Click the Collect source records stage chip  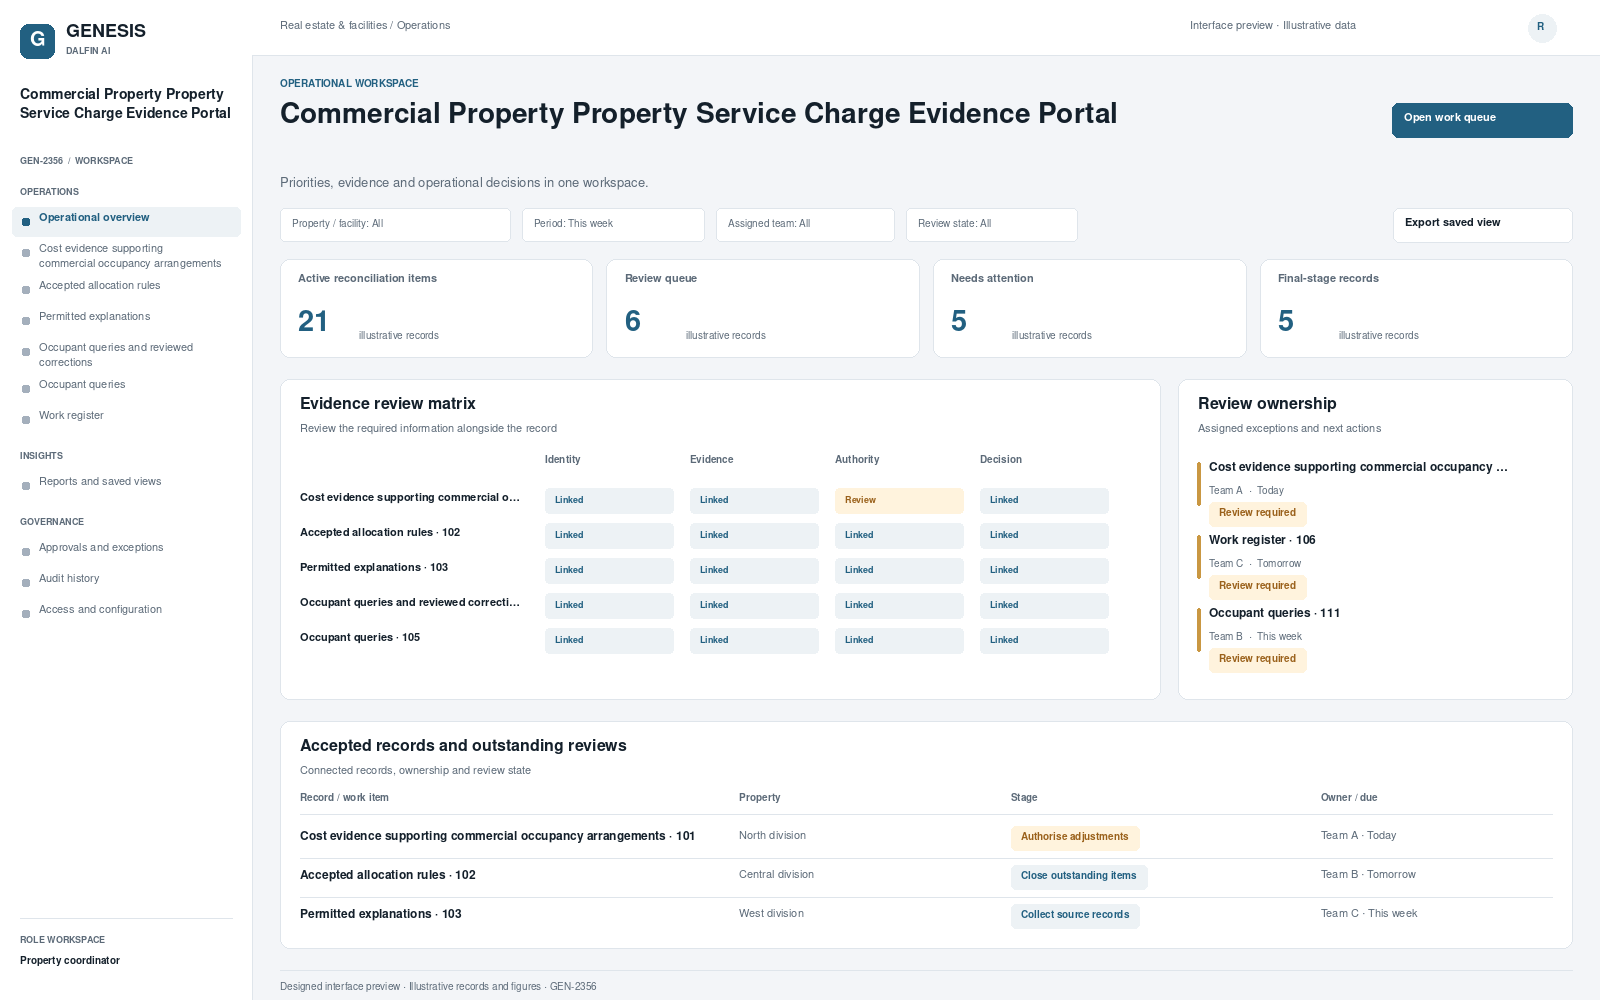pos(1075,915)
